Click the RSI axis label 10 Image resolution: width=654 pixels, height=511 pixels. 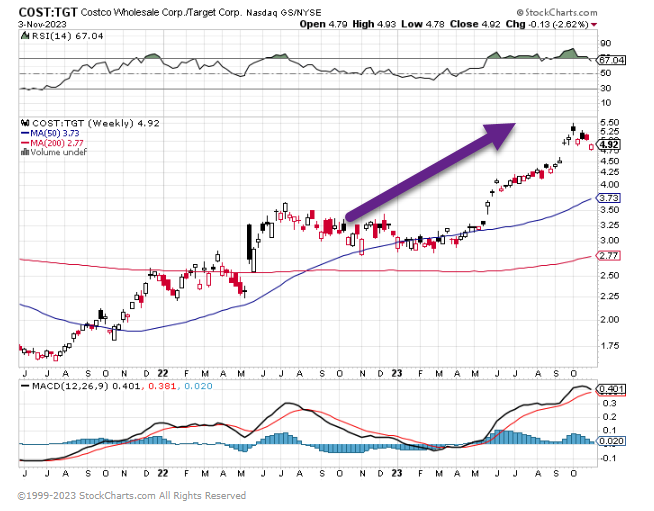pos(605,103)
